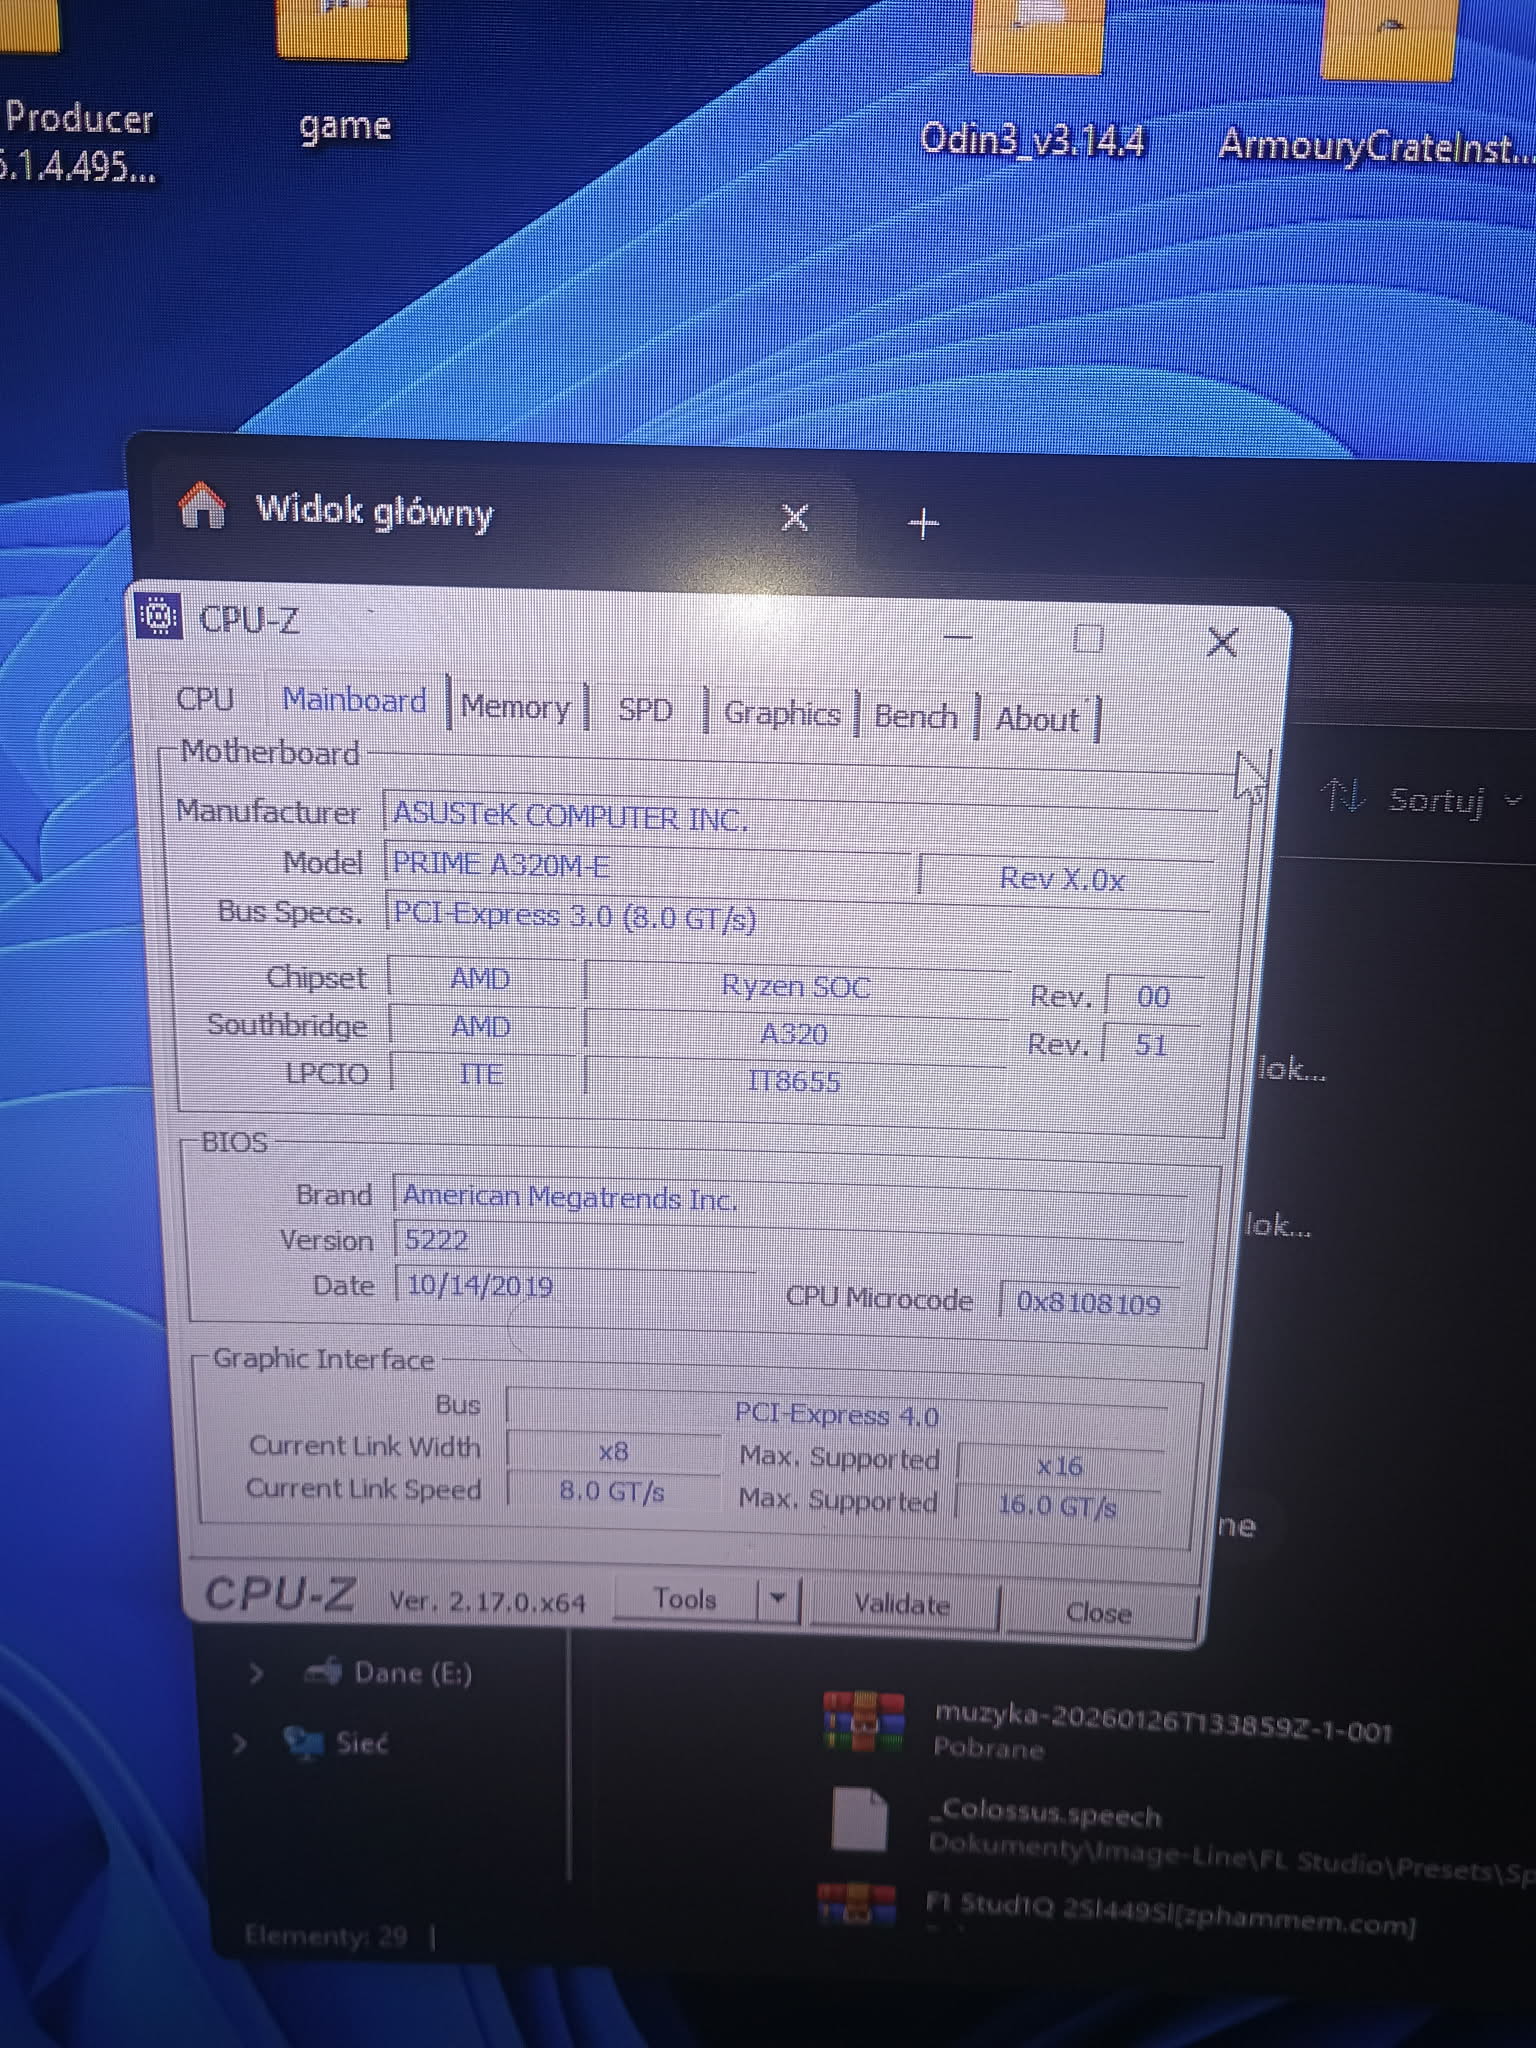The image size is (1536, 2048).
Task: Switch to the Memory tab
Action: click(515, 708)
